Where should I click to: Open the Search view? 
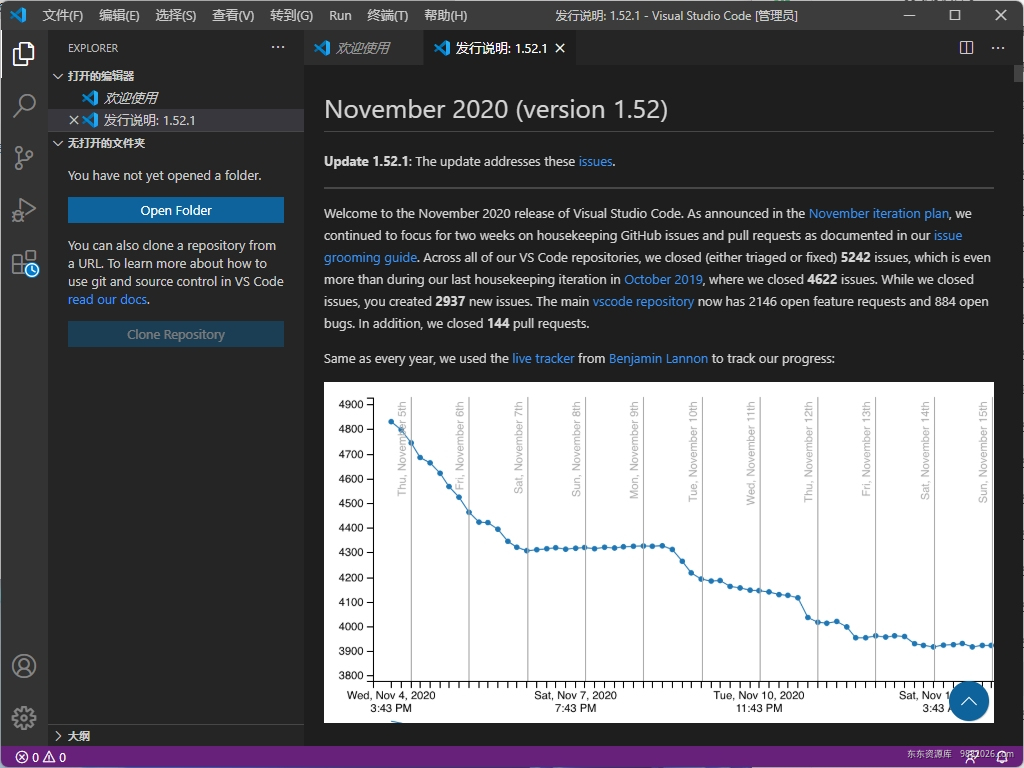point(24,106)
